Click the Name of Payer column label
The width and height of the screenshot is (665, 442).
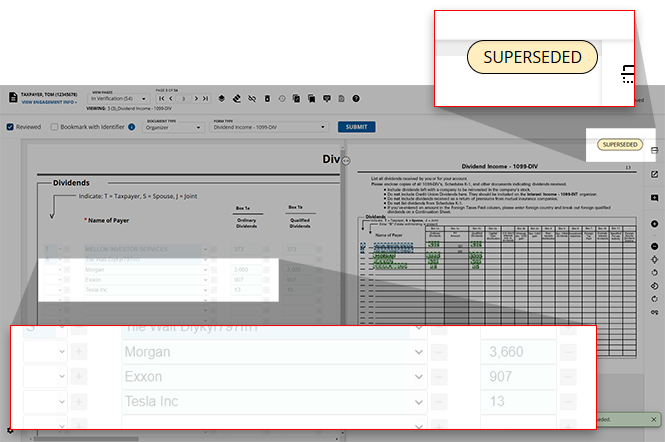tap(108, 220)
